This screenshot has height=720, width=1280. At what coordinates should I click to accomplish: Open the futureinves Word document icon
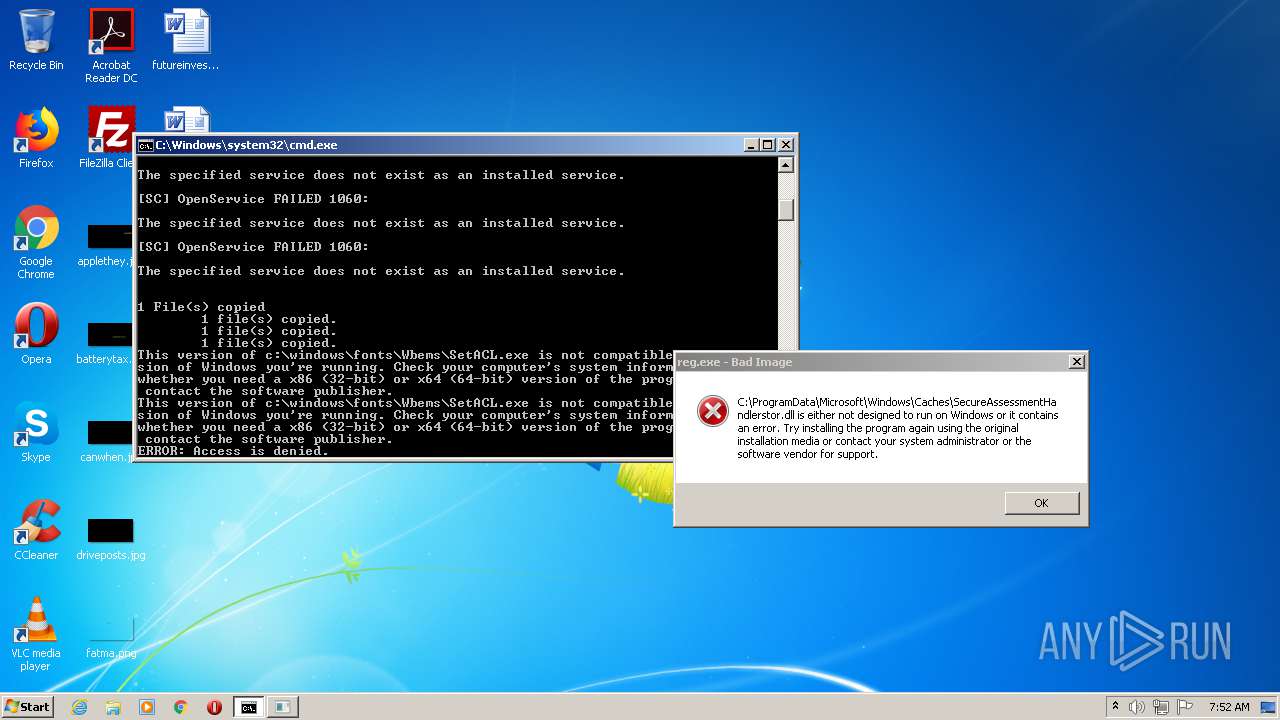[x=186, y=40]
